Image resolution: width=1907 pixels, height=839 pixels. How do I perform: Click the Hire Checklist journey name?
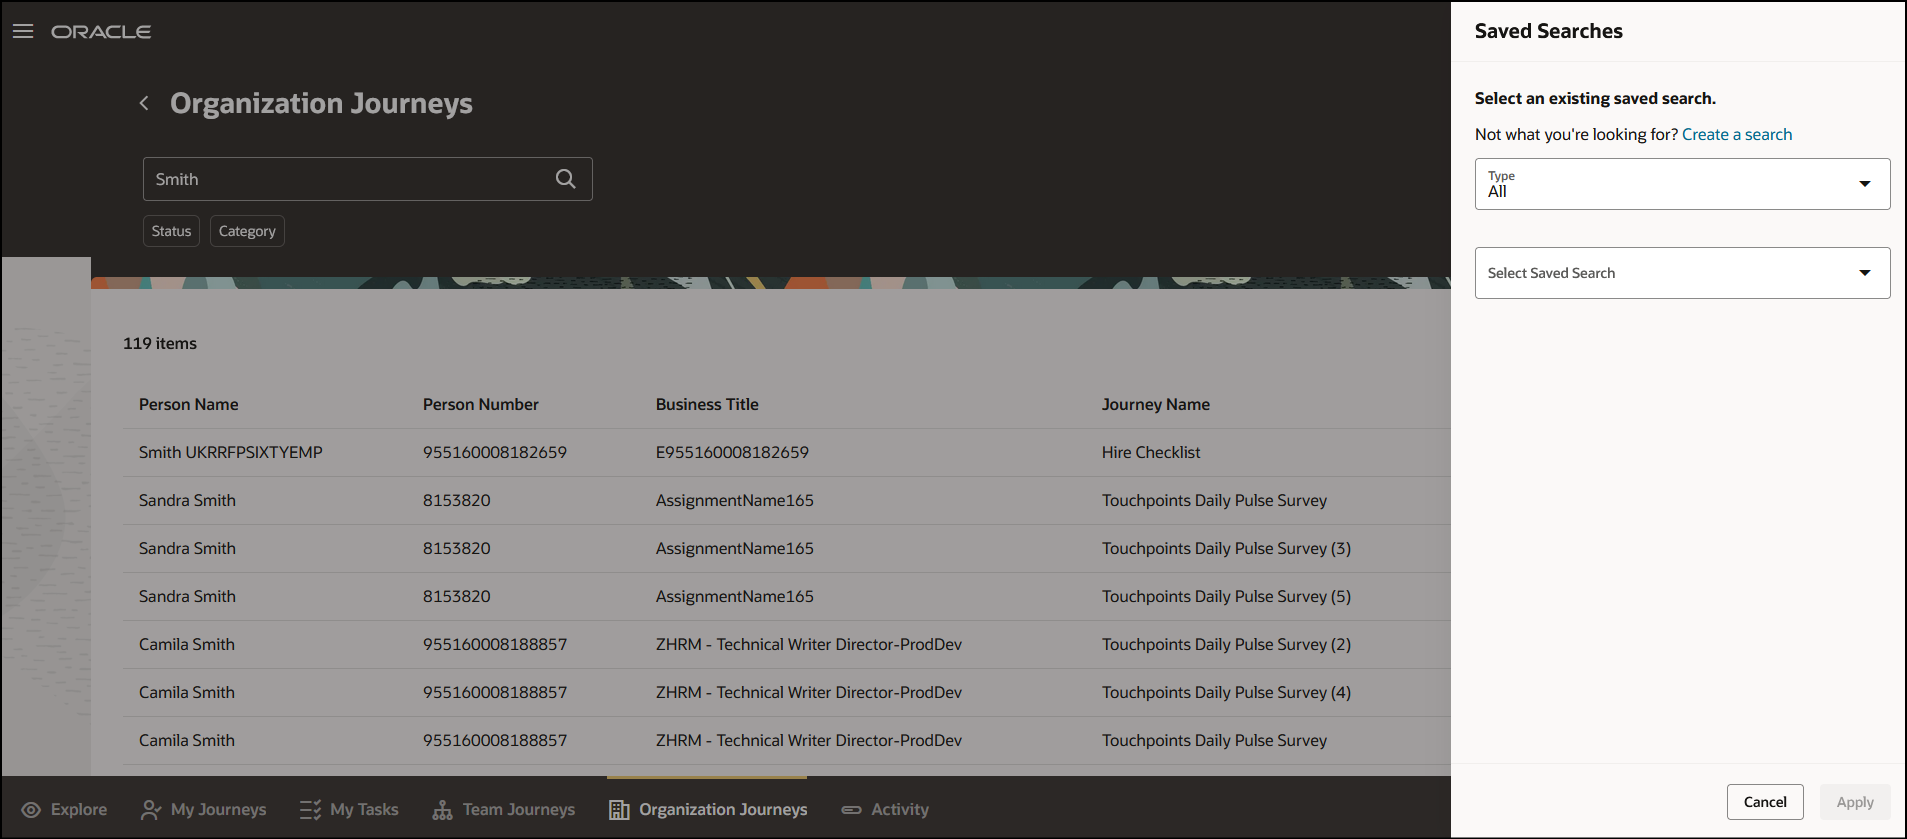click(x=1151, y=452)
